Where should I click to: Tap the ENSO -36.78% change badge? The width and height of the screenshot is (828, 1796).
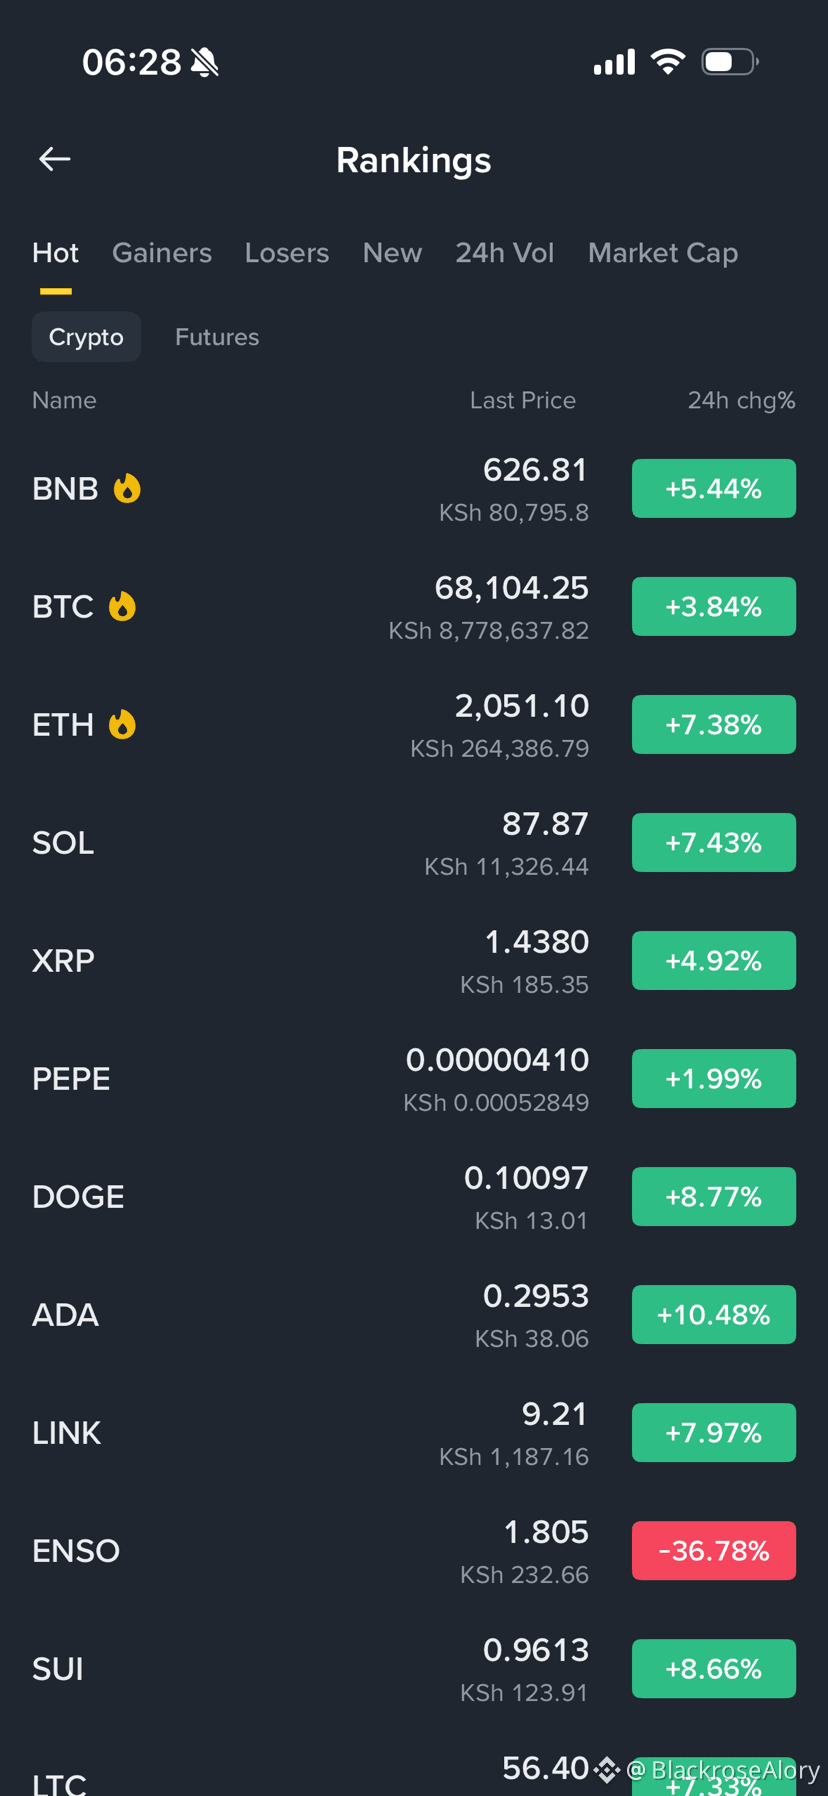(x=714, y=1550)
